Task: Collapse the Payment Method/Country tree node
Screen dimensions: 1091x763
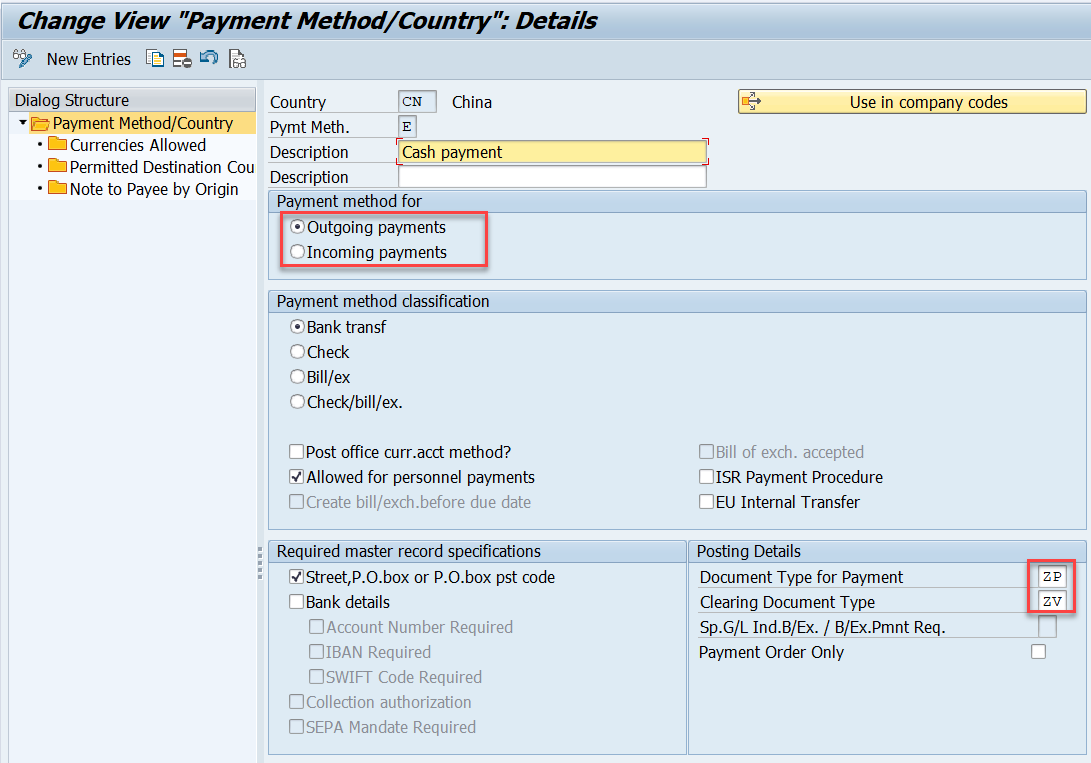Action: click(22, 122)
